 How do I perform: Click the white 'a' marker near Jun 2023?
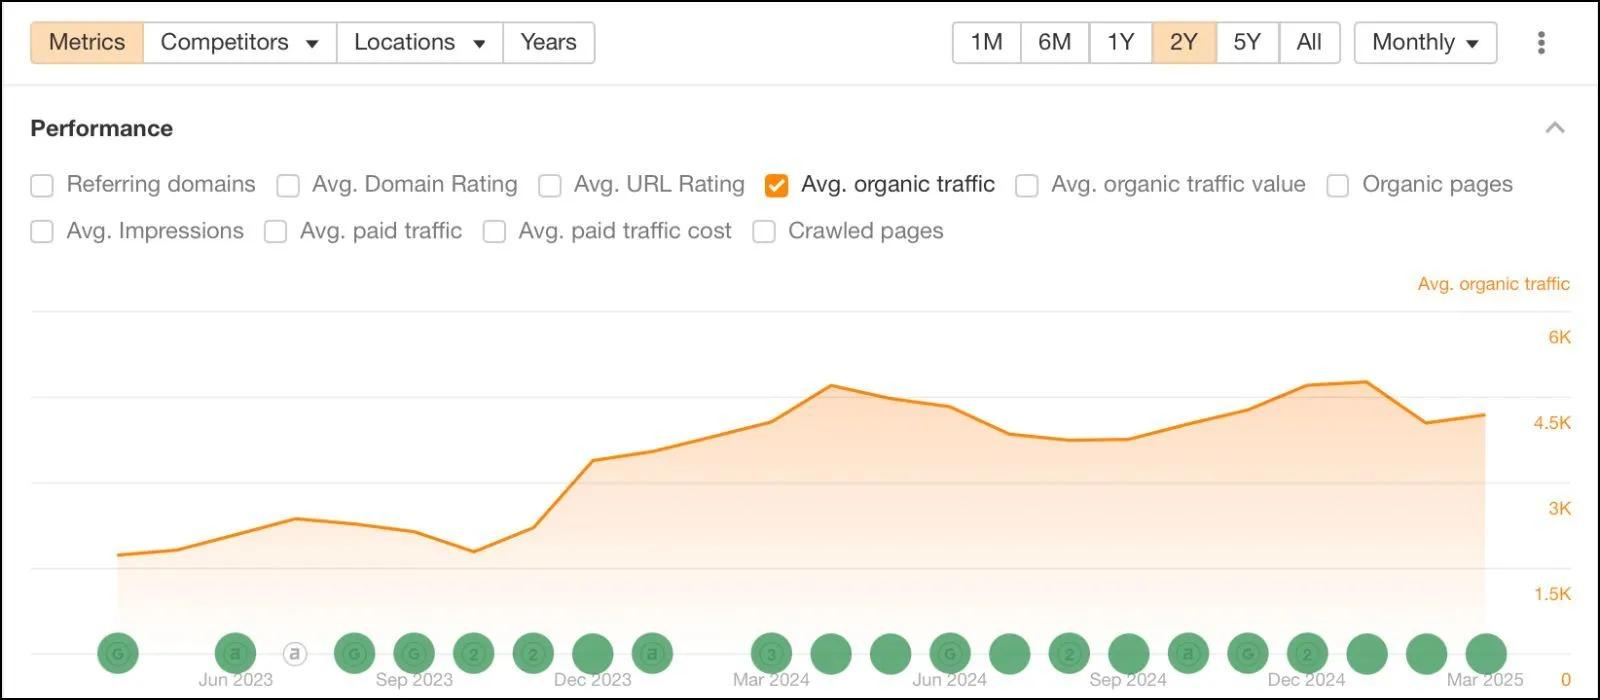[294, 654]
